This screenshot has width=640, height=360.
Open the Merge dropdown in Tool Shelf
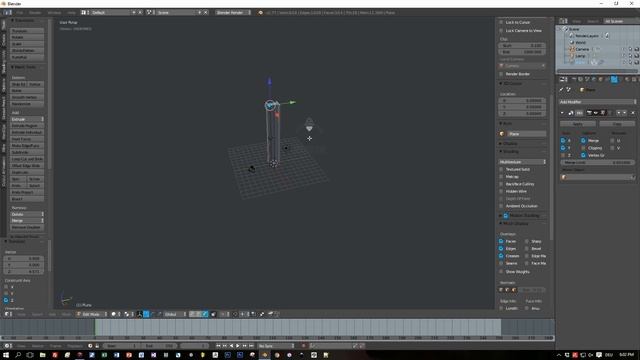tap(27, 220)
